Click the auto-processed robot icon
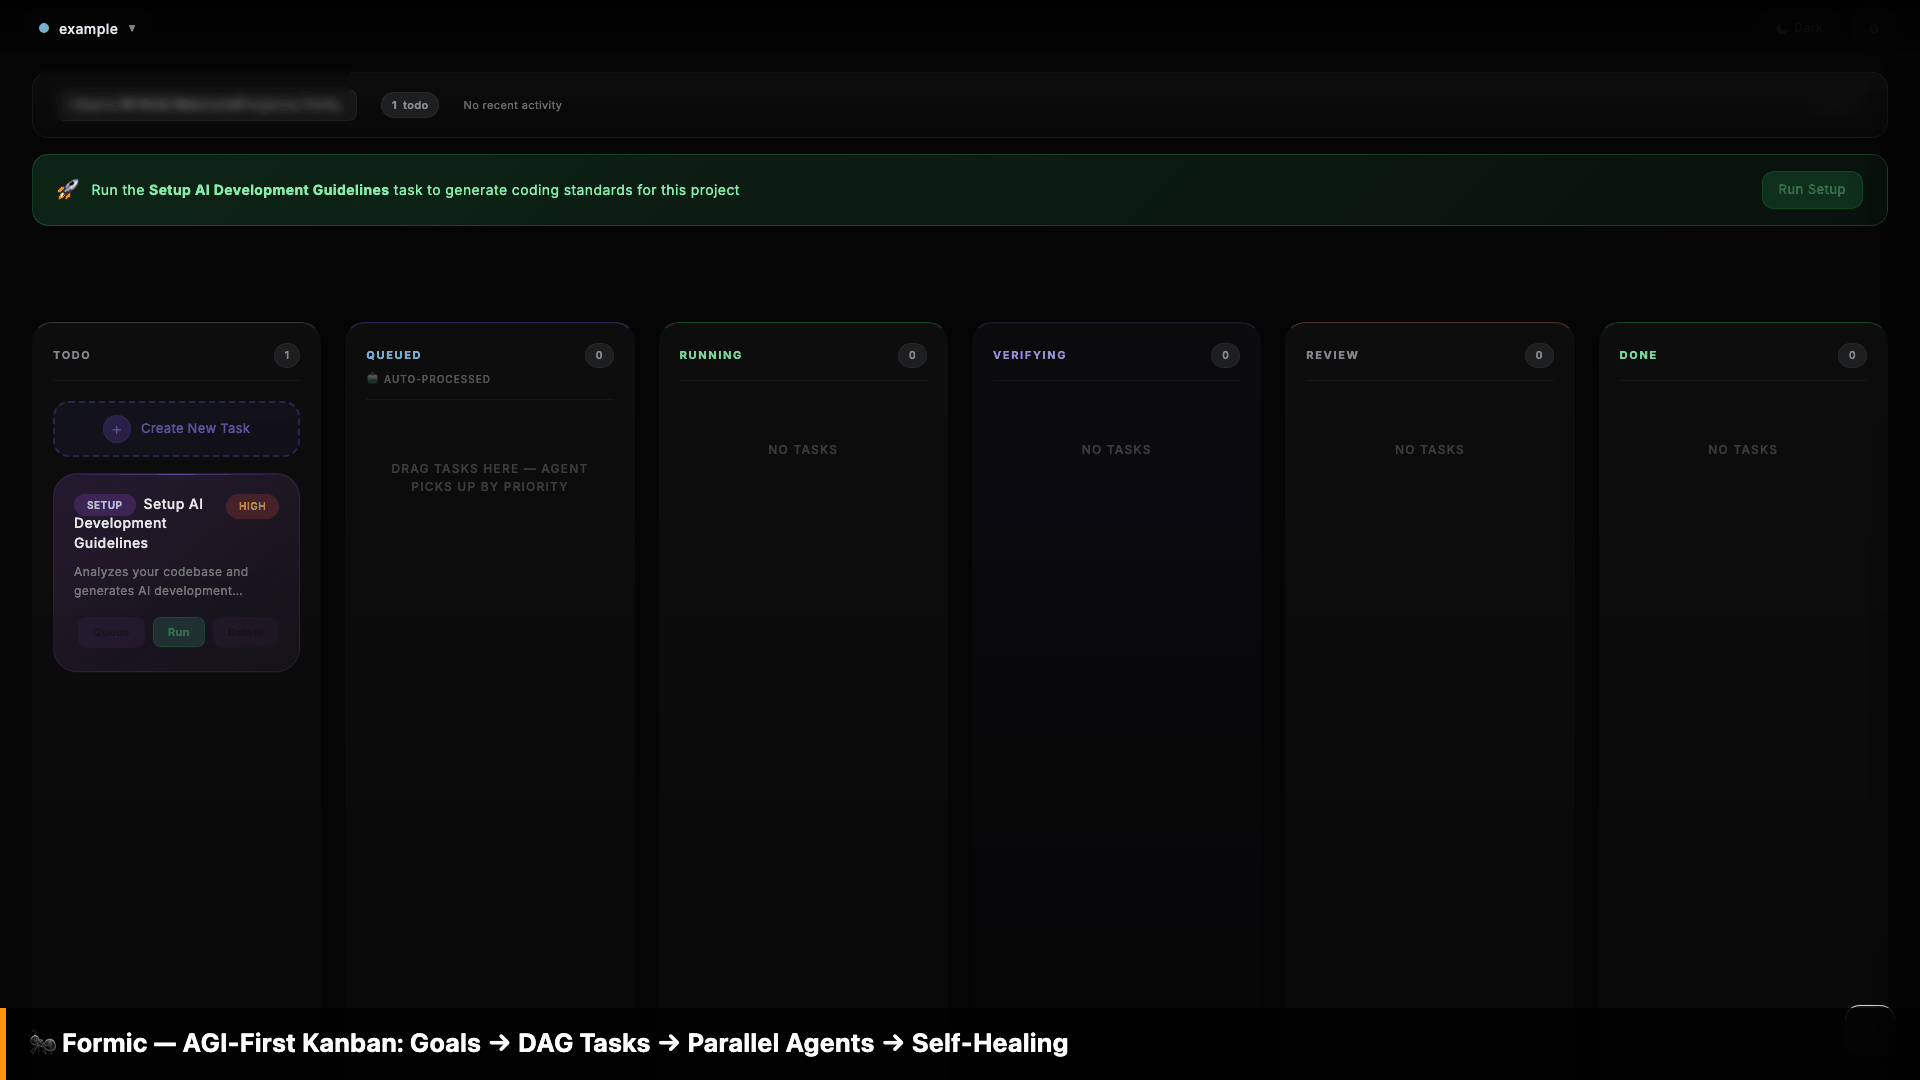 (372, 379)
